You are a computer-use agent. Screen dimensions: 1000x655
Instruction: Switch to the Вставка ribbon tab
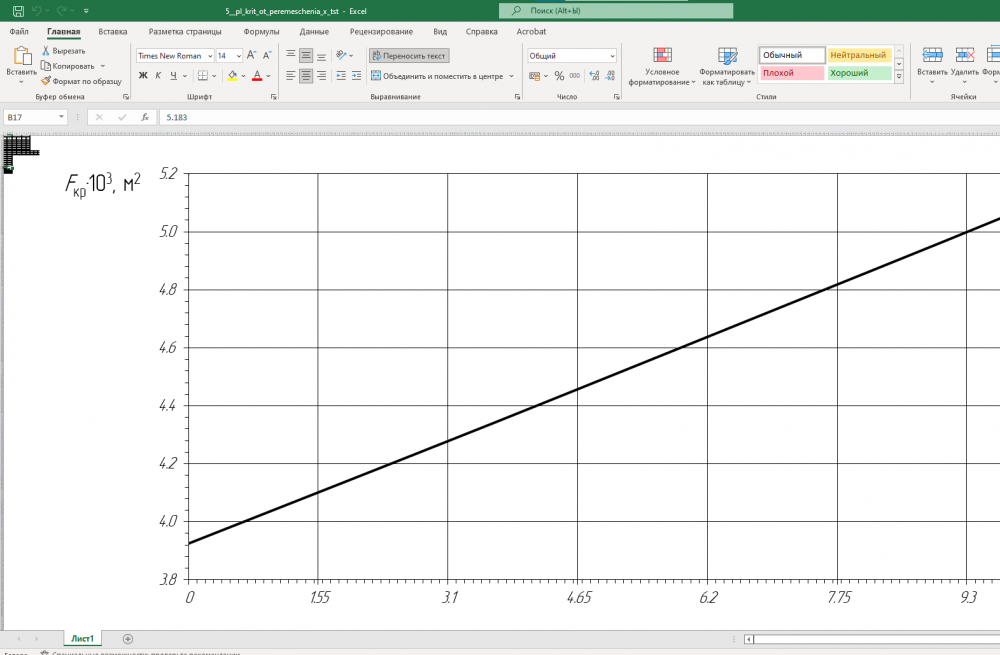(113, 32)
